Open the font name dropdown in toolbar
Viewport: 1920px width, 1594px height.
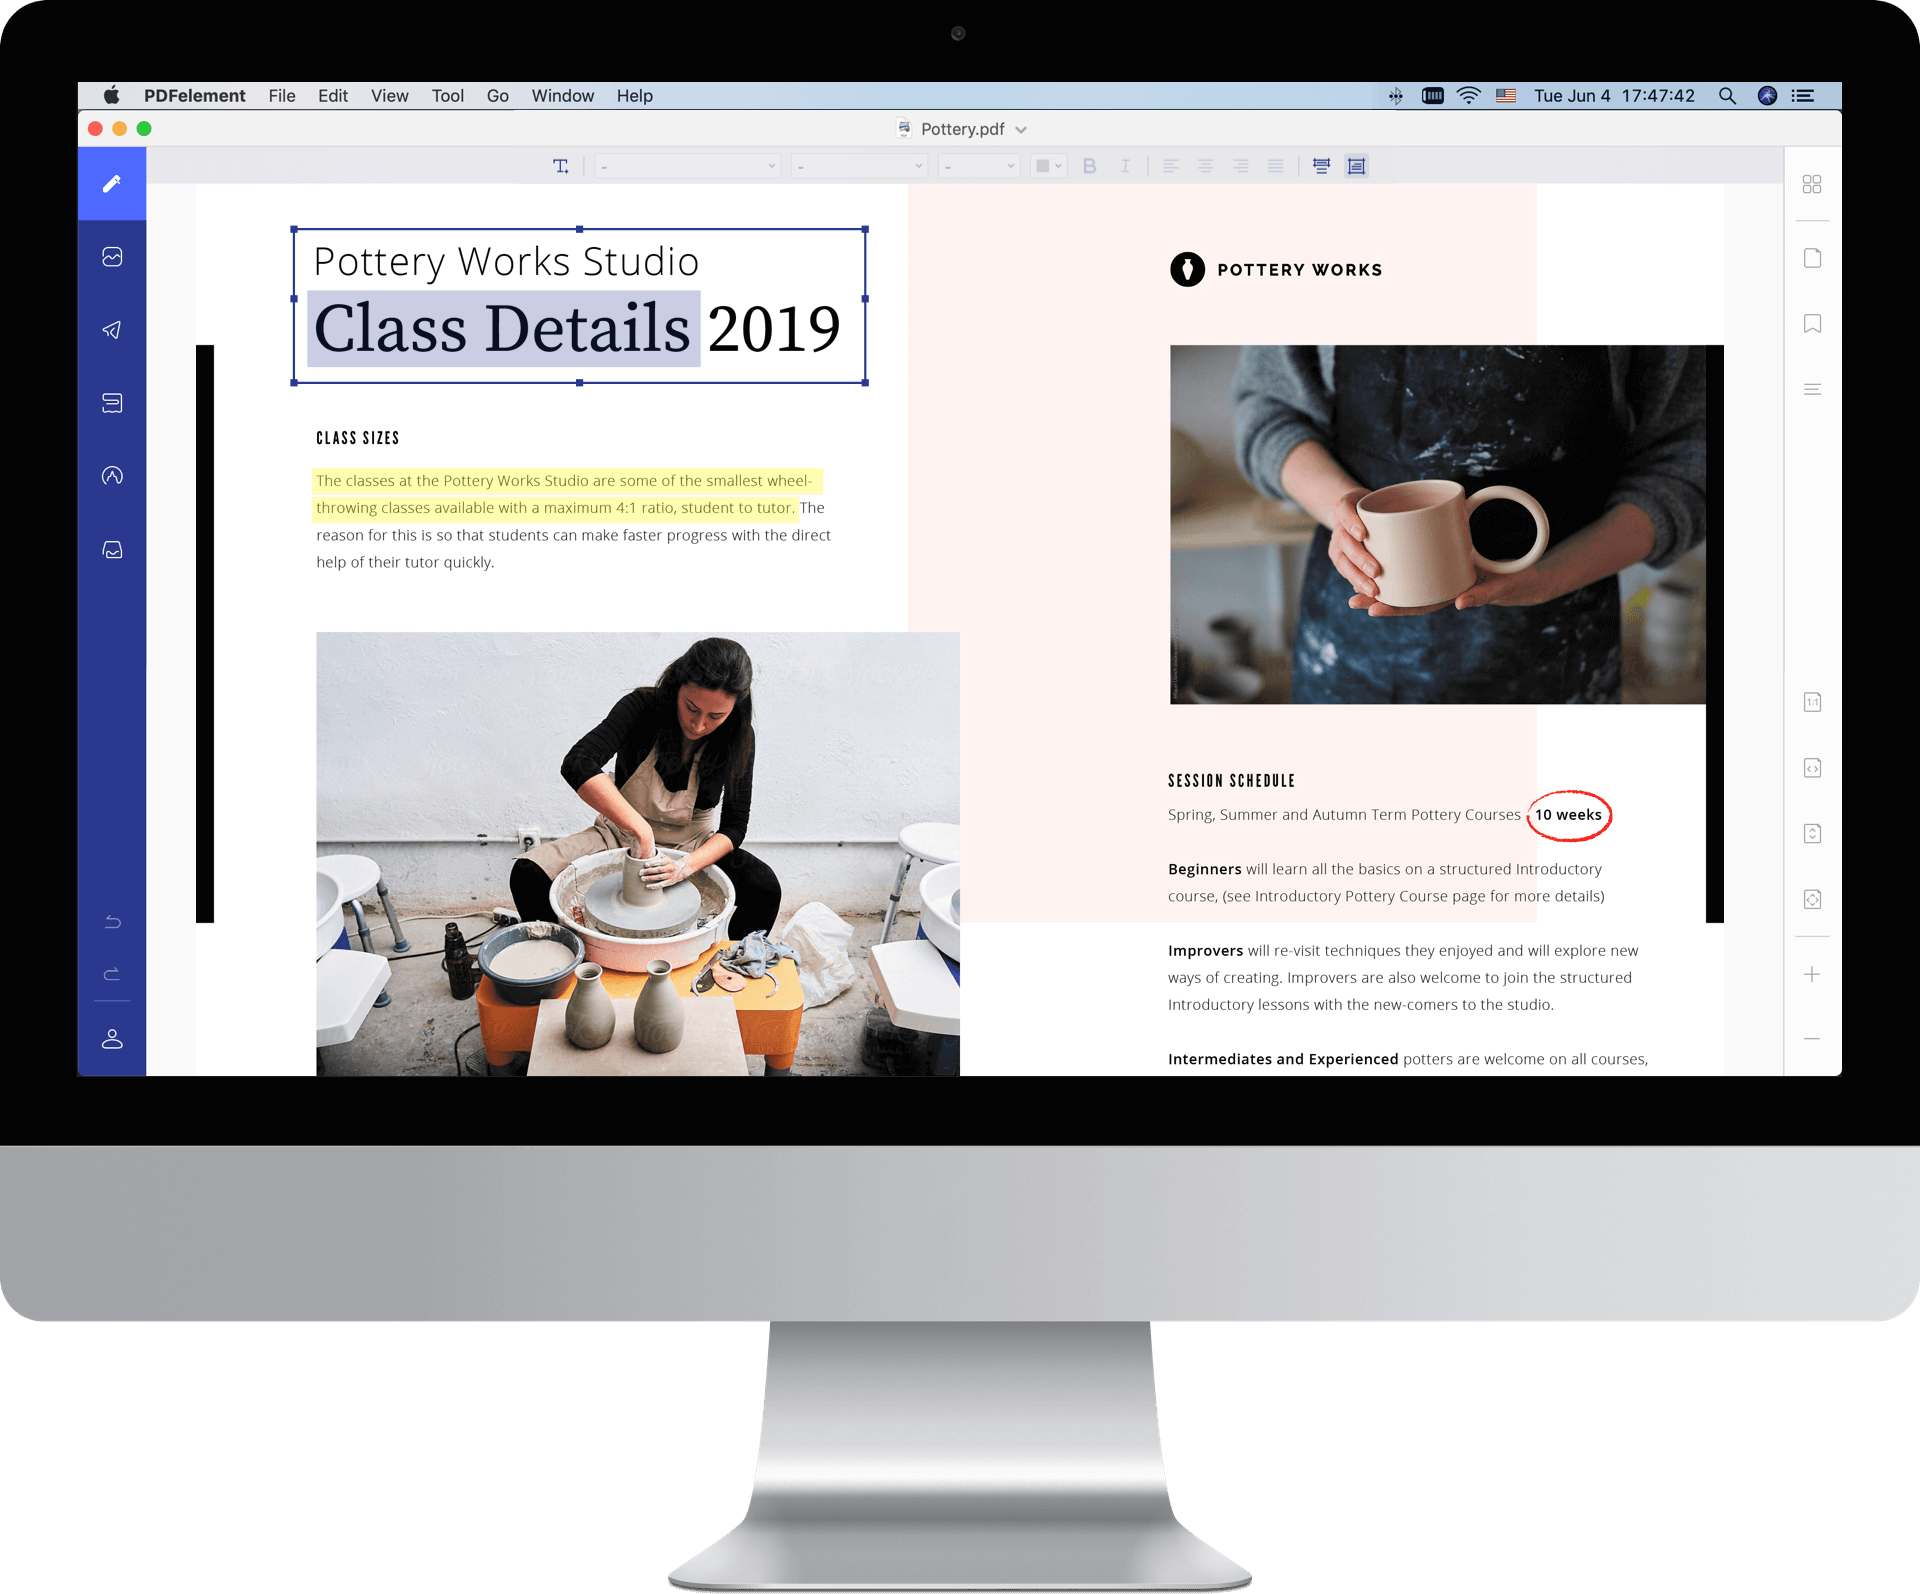tap(681, 164)
